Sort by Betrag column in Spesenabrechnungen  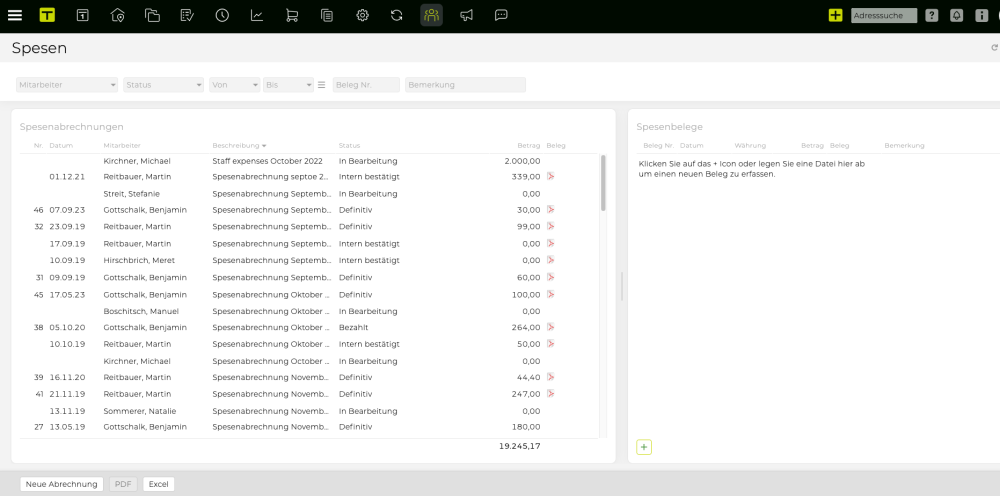pyautogui.click(x=529, y=145)
